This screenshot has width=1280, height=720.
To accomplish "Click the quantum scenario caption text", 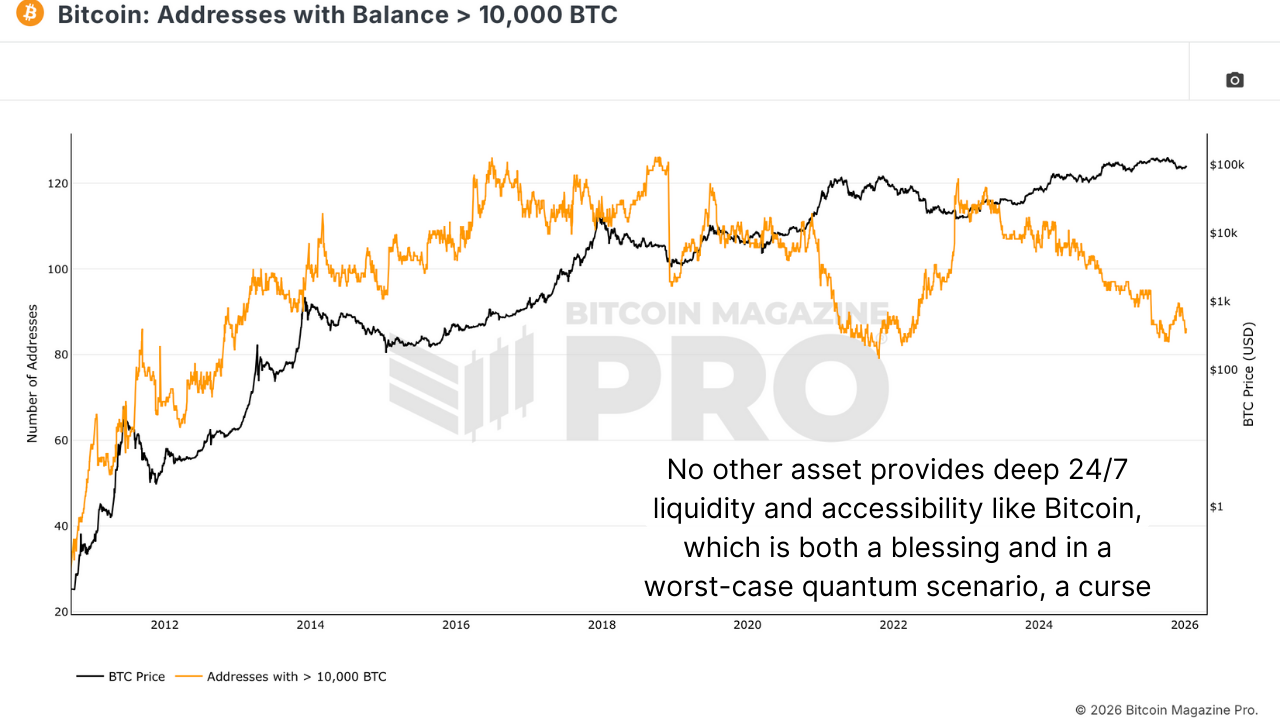I will (897, 527).
